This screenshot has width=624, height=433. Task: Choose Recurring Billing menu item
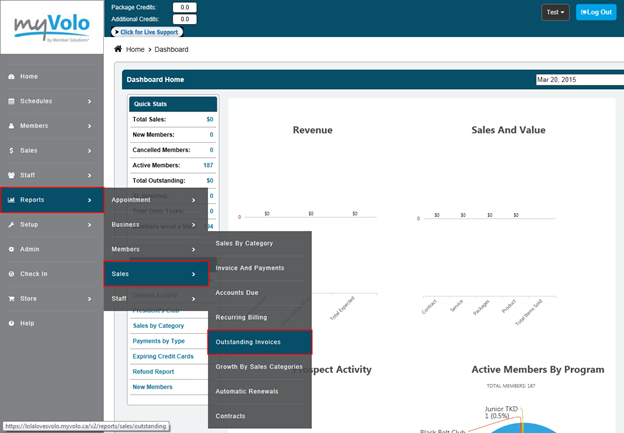click(x=260, y=317)
